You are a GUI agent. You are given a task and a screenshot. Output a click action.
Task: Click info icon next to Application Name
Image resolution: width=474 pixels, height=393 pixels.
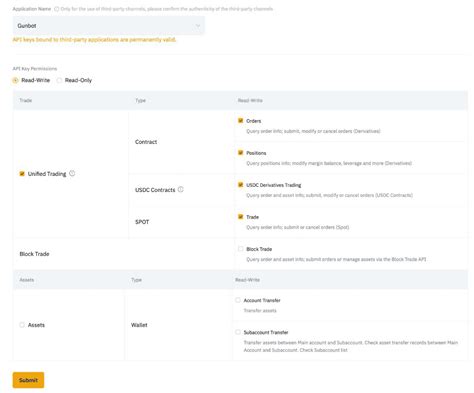point(56,9)
